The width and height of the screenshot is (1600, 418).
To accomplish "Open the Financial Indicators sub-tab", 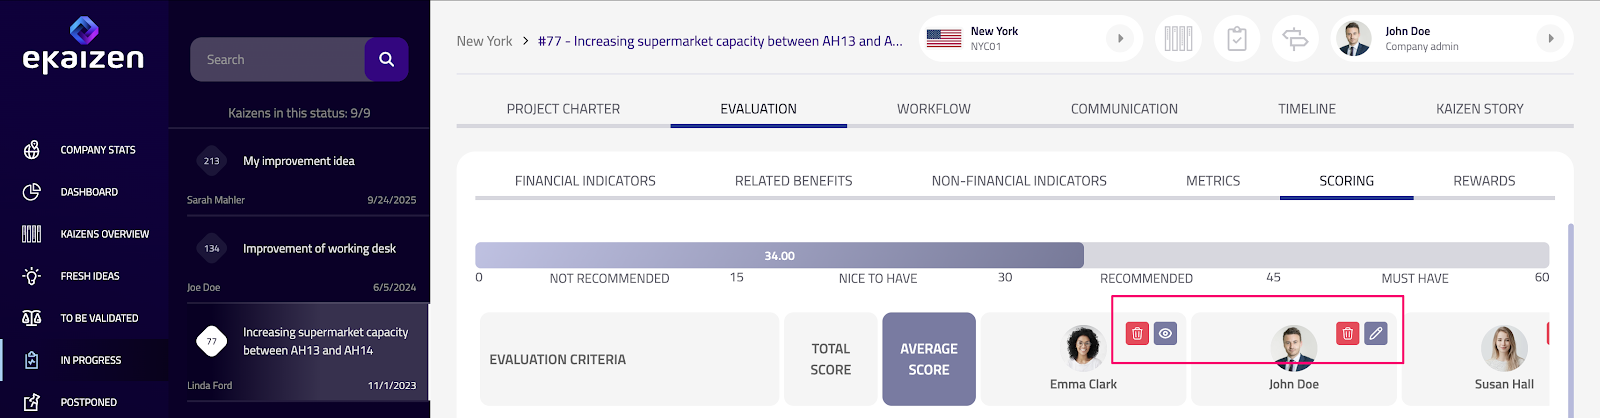I will click(585, 181).
